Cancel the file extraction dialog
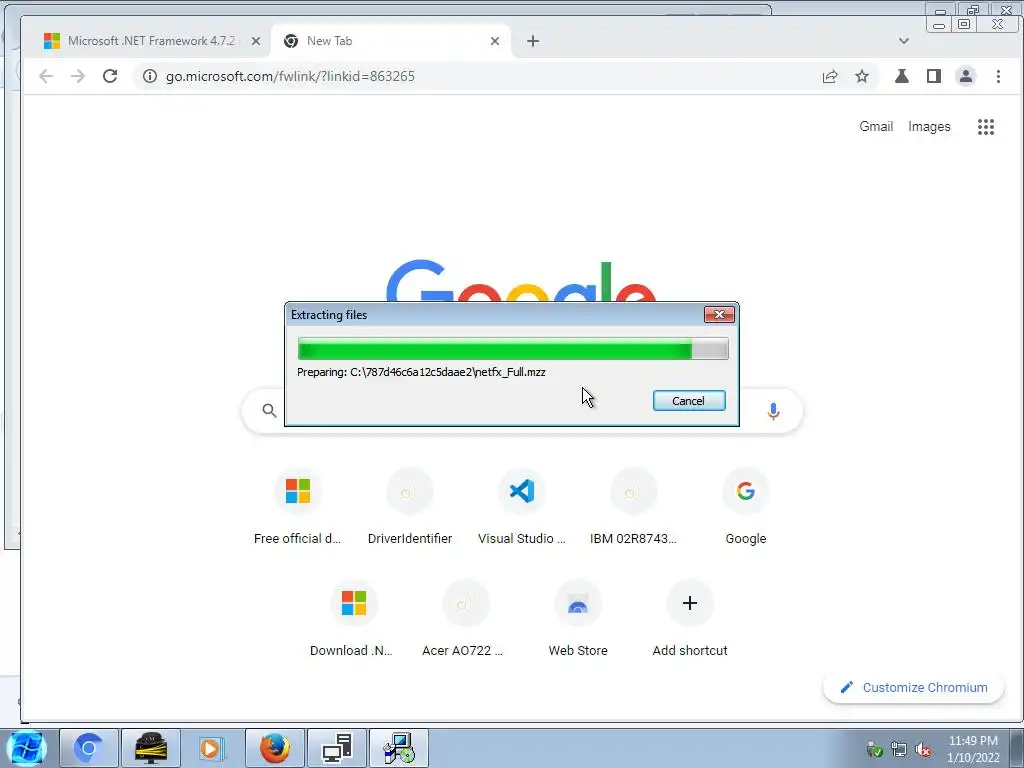1024x768 pixels. tap(688, 400)
